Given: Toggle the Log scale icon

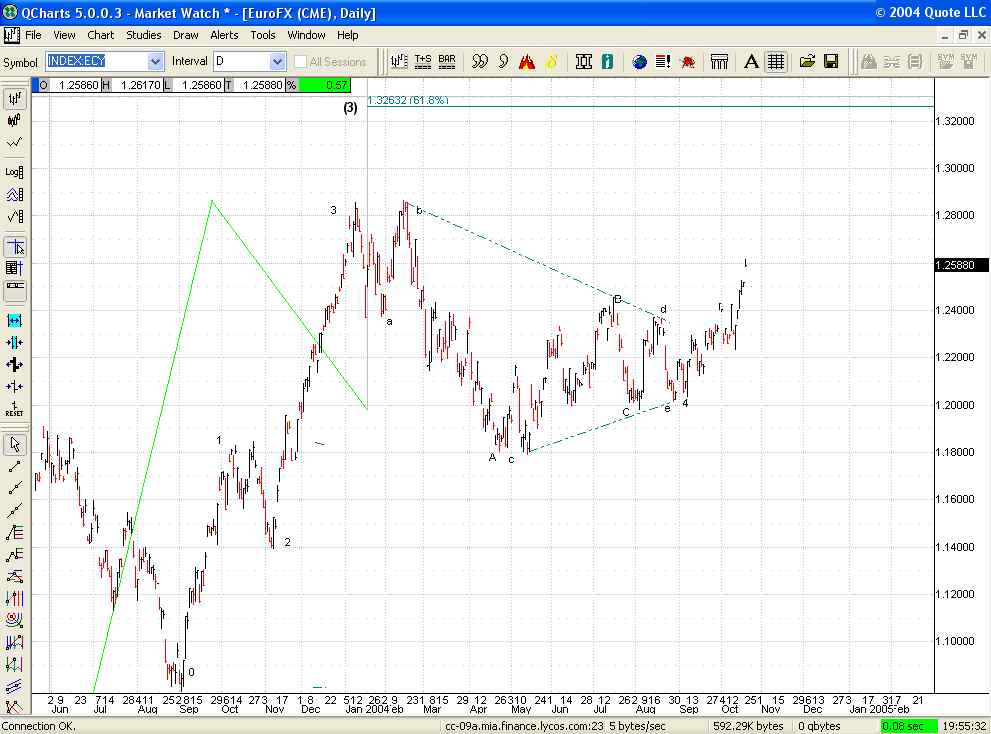Looking at the screenshot, I should [14, 171].
